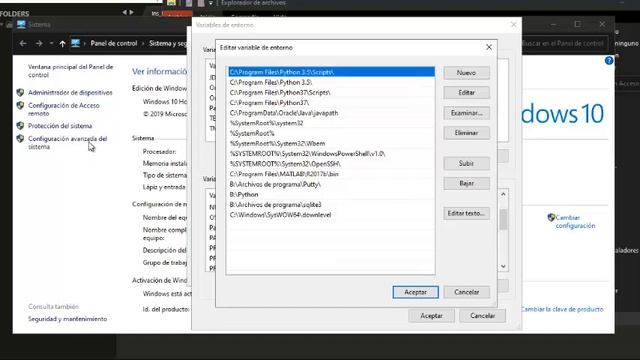The image size is (640, 360).
Task: Open Configuración de Acceso remoto link
Action: [x=64, y=109]
